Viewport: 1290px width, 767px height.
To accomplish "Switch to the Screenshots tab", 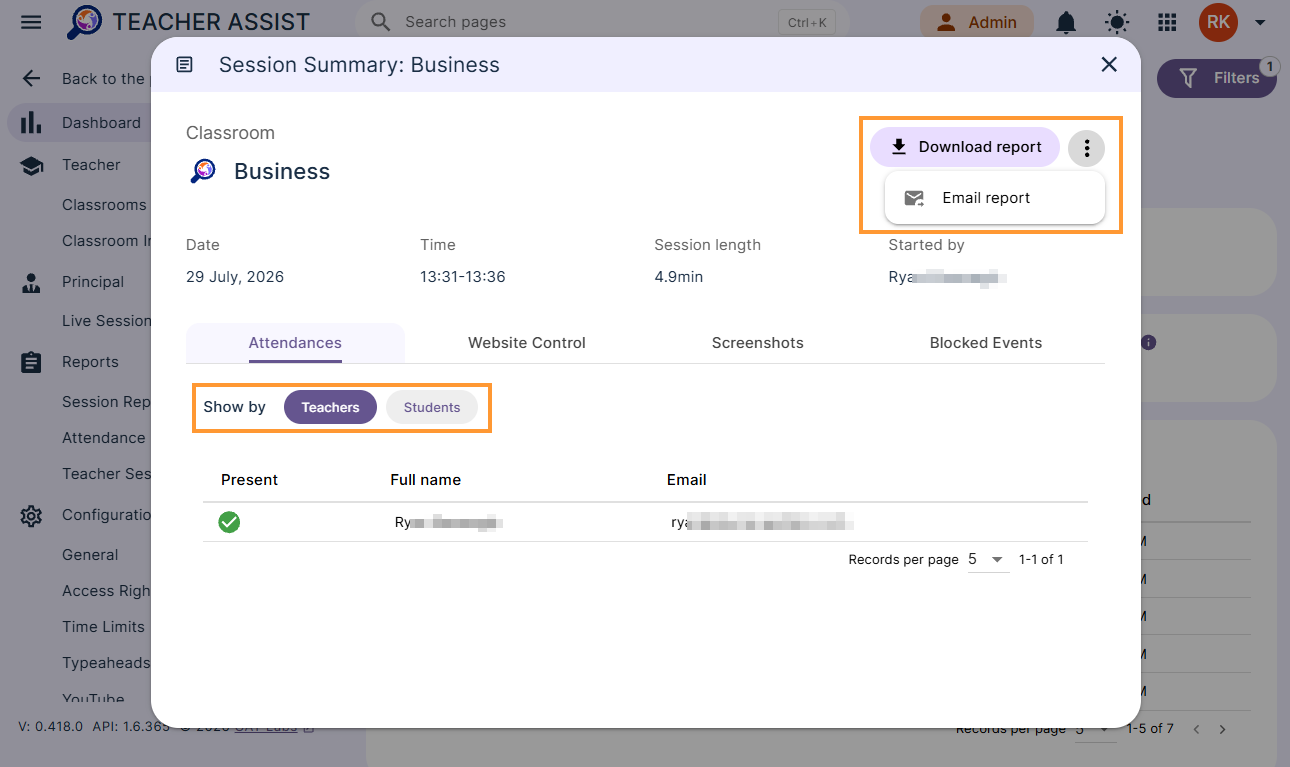I will tap(758, 343).
